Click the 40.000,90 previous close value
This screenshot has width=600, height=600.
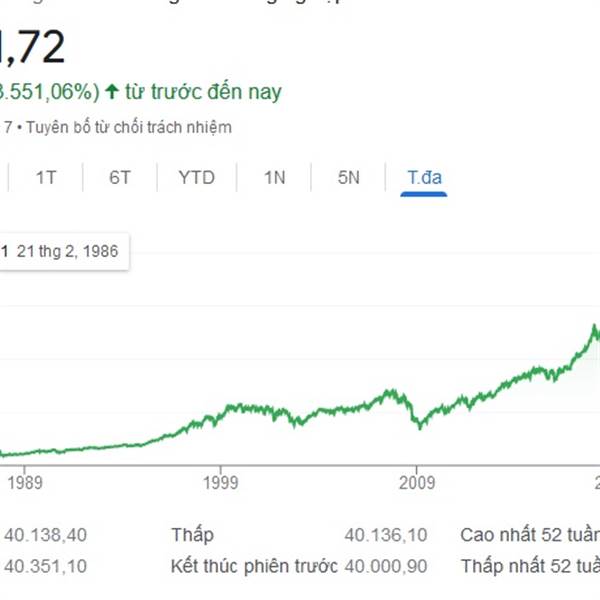386,566
